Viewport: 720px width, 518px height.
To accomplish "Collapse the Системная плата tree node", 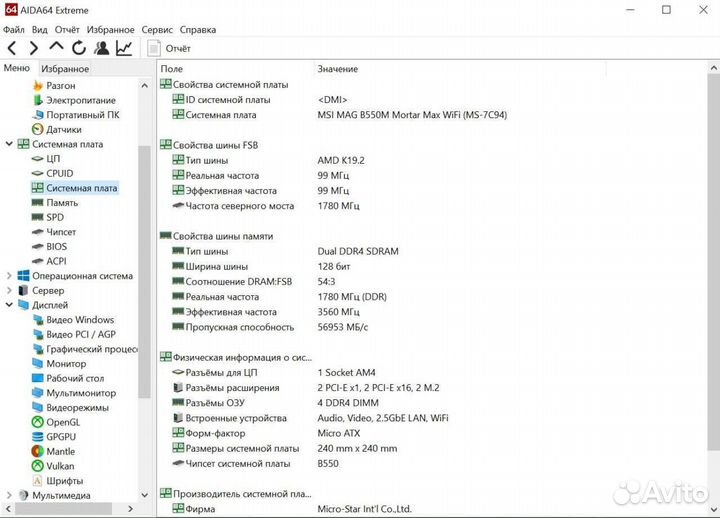I will [x=9, y=144].
